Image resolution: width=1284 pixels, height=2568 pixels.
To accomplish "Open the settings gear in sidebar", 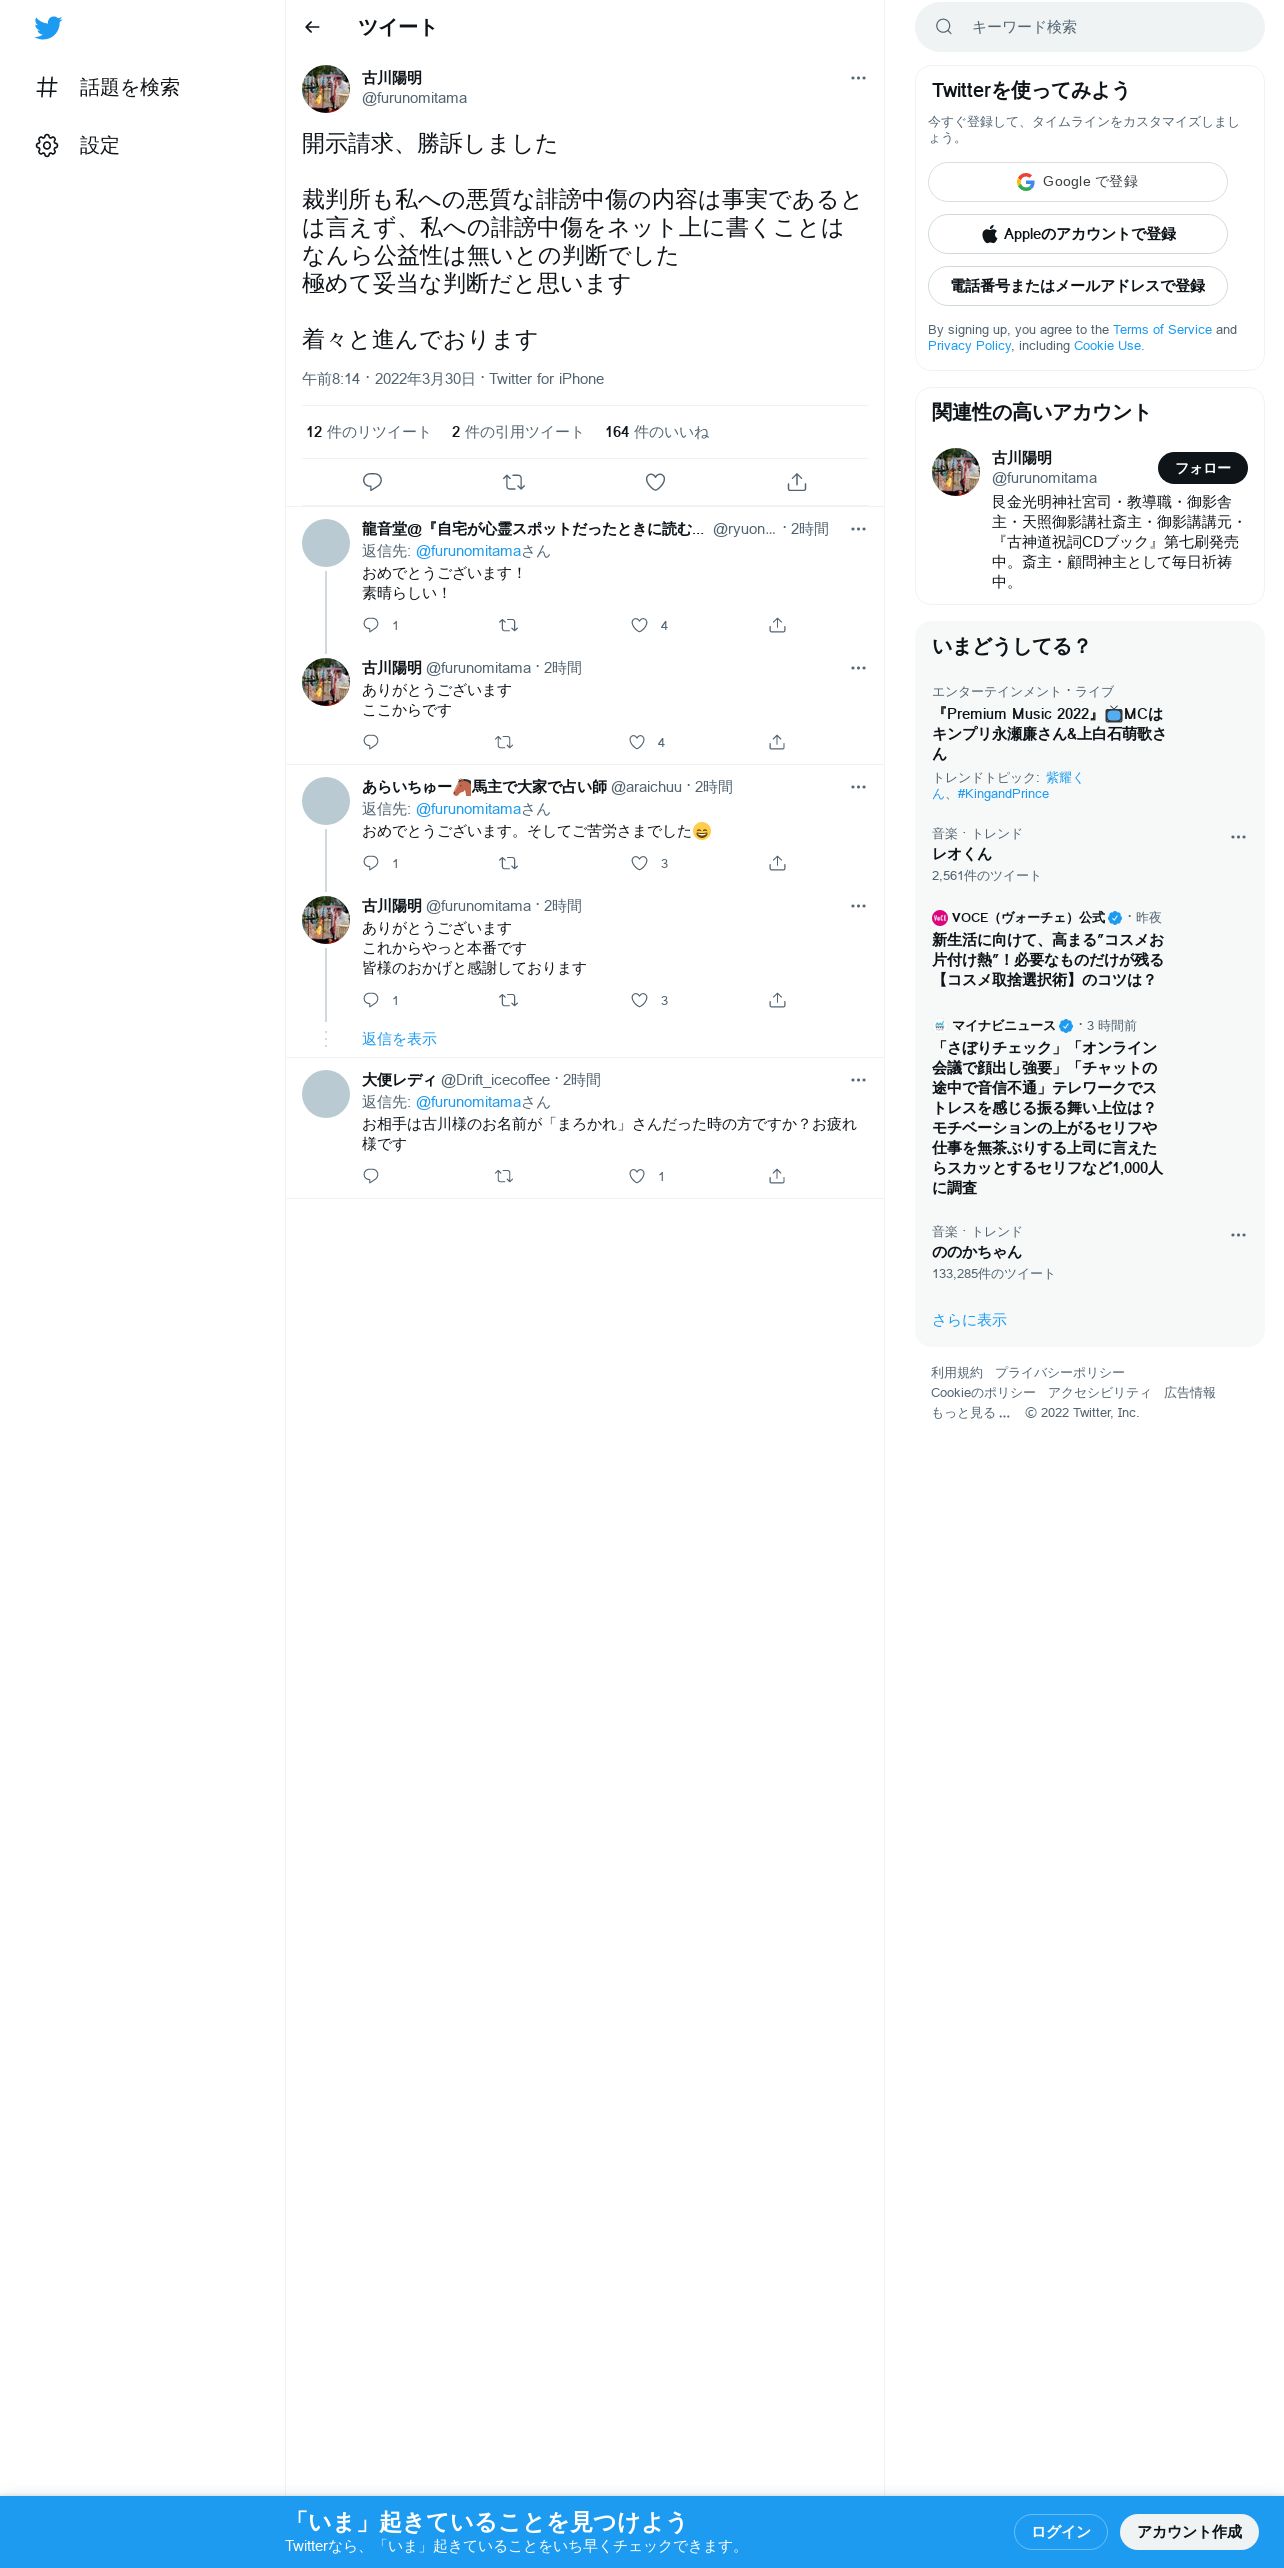I will [47, 145].
